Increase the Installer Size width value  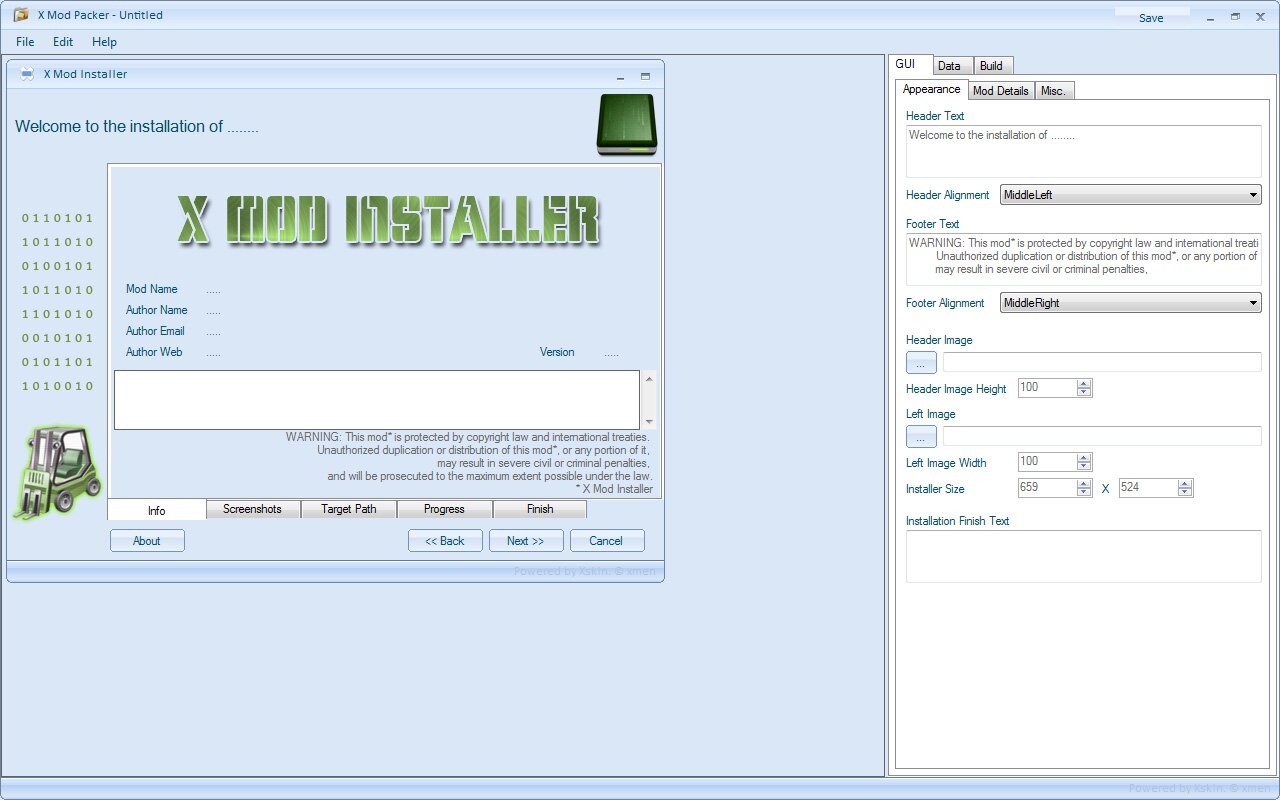(x=1084, y=484)
